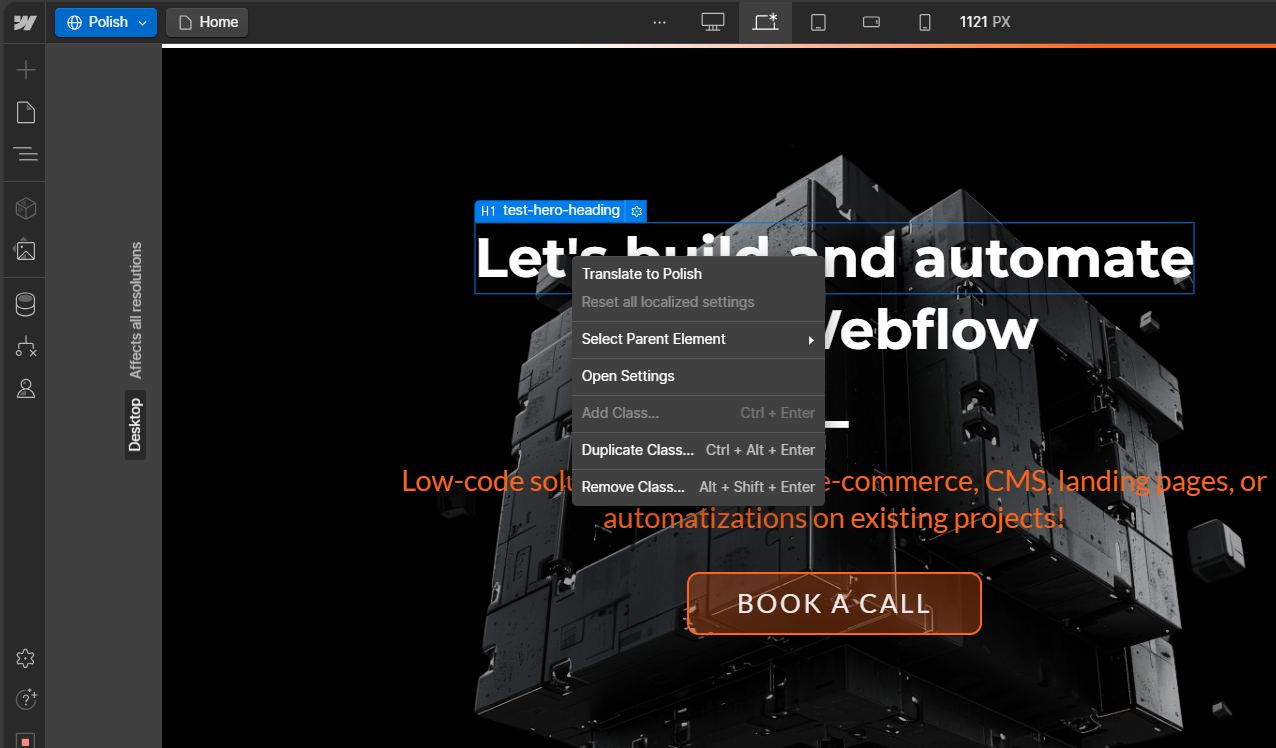Select the Affects all resolutions label
The width and height of the screenshot is (1276, 748).
(136, 310)
